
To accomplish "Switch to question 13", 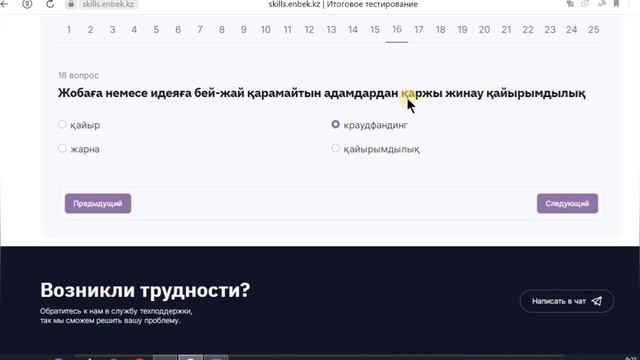I will [x=331, y=29].
